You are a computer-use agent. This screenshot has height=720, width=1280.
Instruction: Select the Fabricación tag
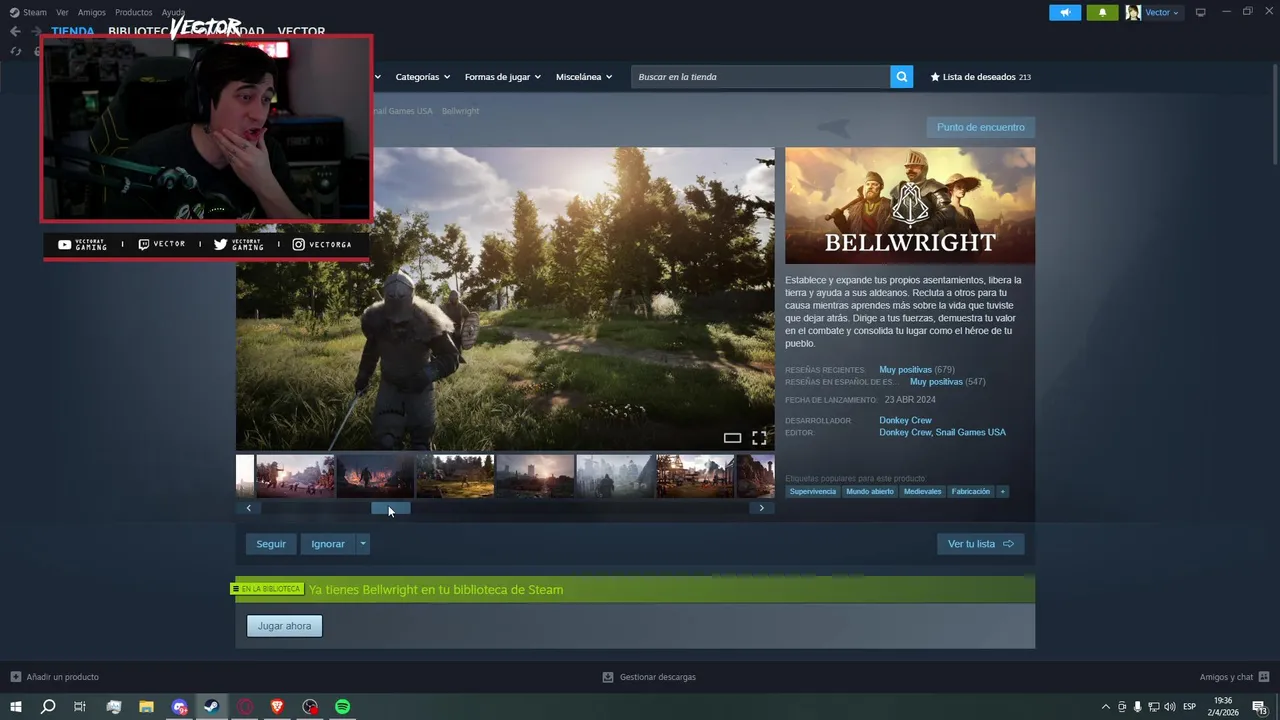(x=971, y=491)
